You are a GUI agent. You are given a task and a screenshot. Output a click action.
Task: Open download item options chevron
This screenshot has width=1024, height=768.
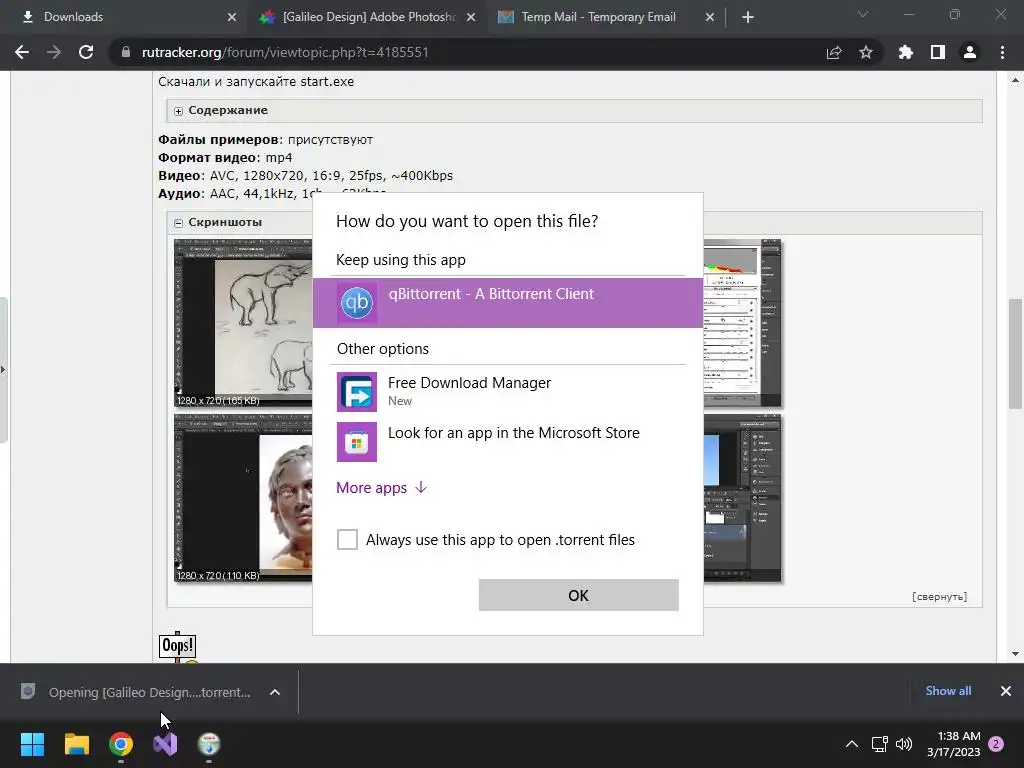coord(275,692)
